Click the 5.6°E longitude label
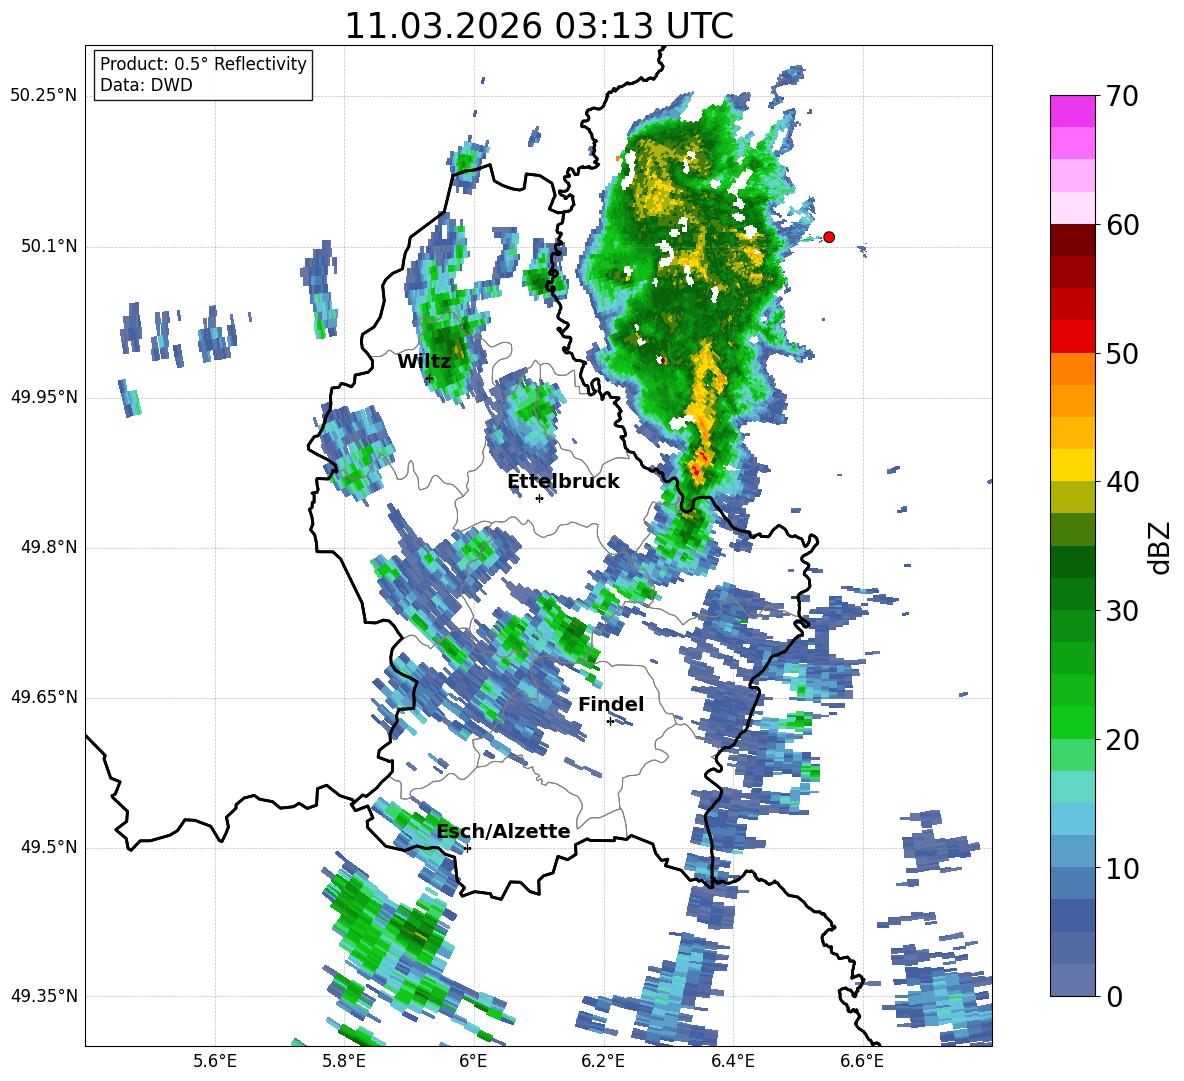1184x1081 pixels. 215,1061
